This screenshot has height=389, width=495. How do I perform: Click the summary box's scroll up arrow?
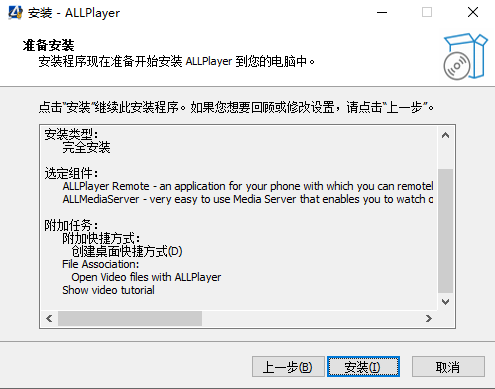coord(445,135)
